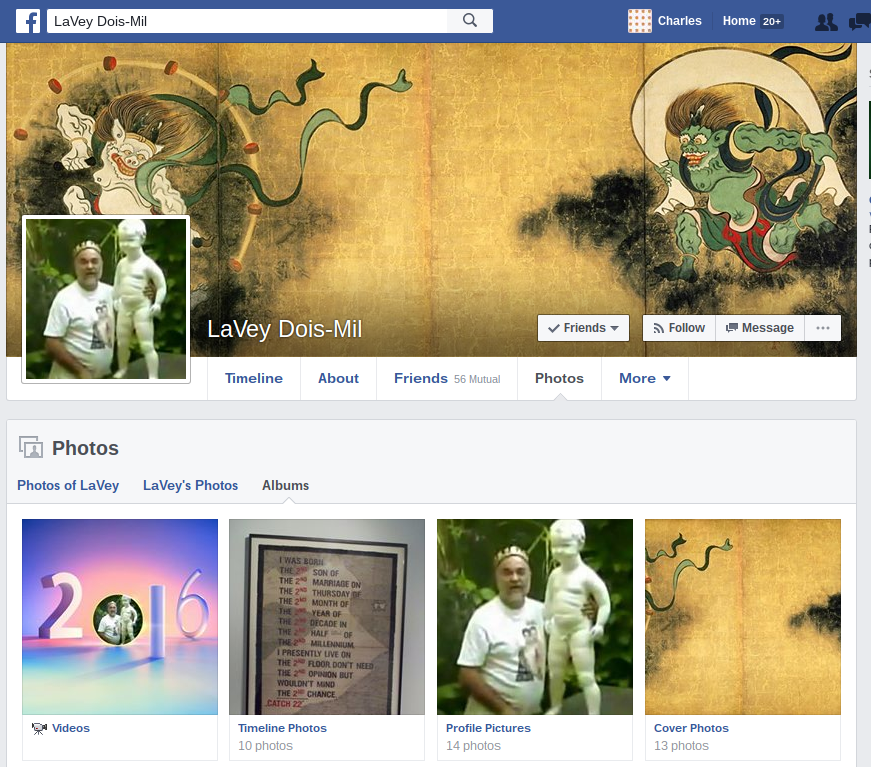
Task: Click the '13 photos' count text
Action: tap(681, 746)
